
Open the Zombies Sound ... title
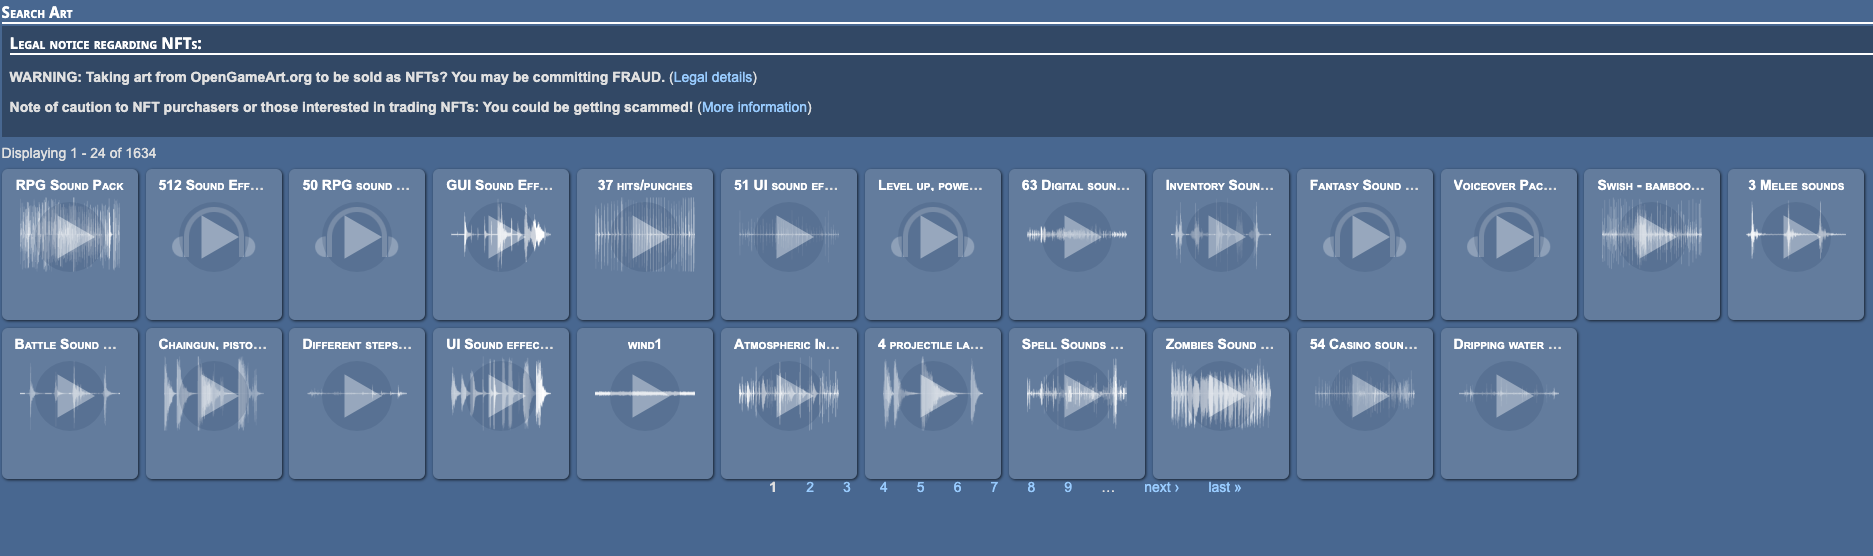pyautogui.click(x=1220, y=344)
